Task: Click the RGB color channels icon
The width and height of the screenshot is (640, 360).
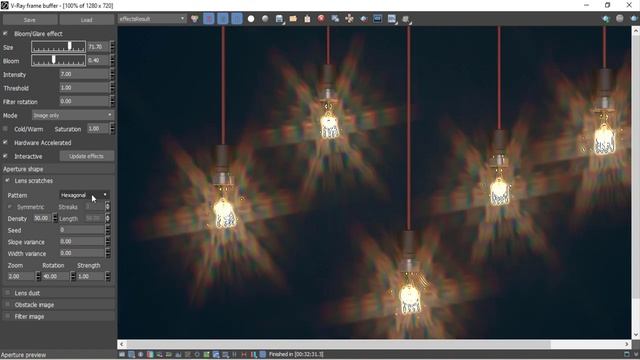Action: click(195, 19)
